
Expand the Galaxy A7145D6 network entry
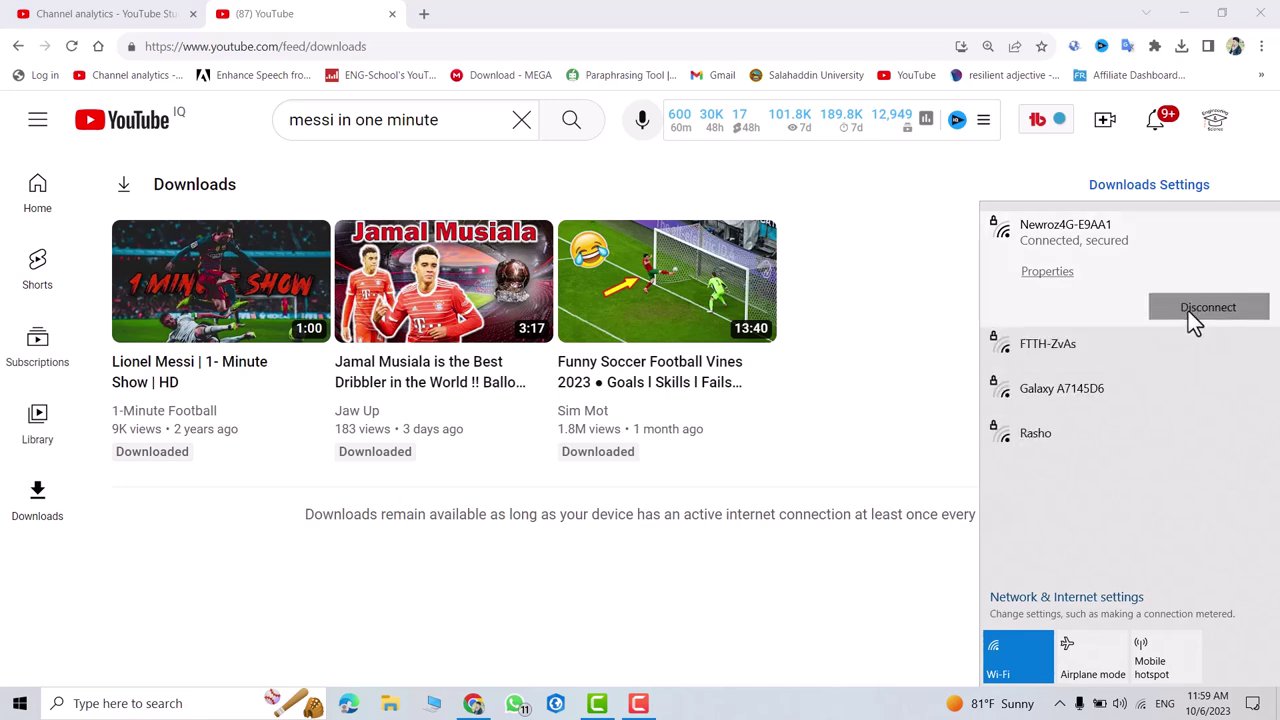click(x=1061, y=388)
